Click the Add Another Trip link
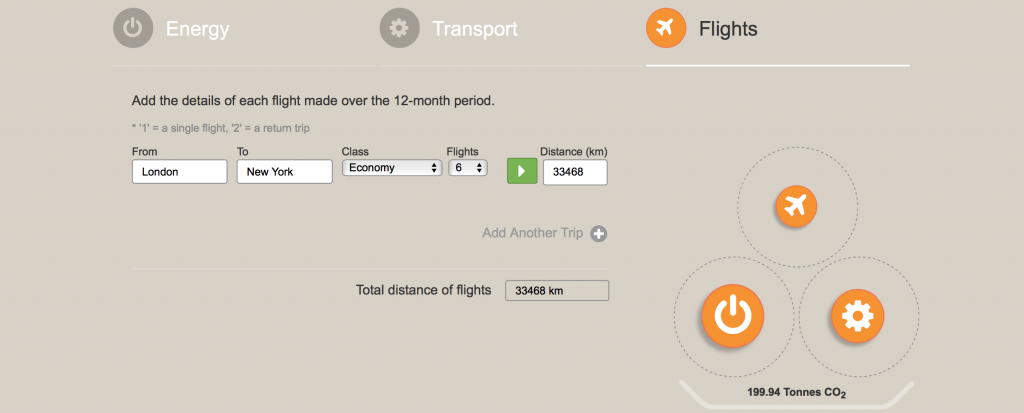Image resolution: width=1024 pixels, height=413 pixels. point(532,233)
